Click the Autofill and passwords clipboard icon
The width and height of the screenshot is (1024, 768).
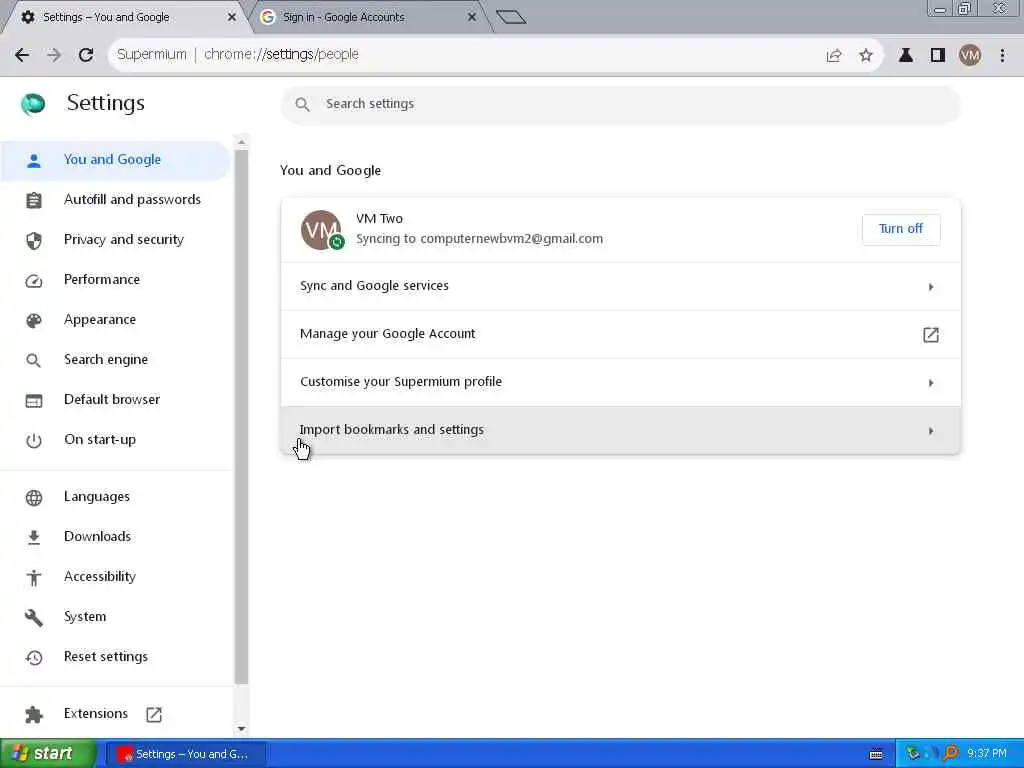33,200
